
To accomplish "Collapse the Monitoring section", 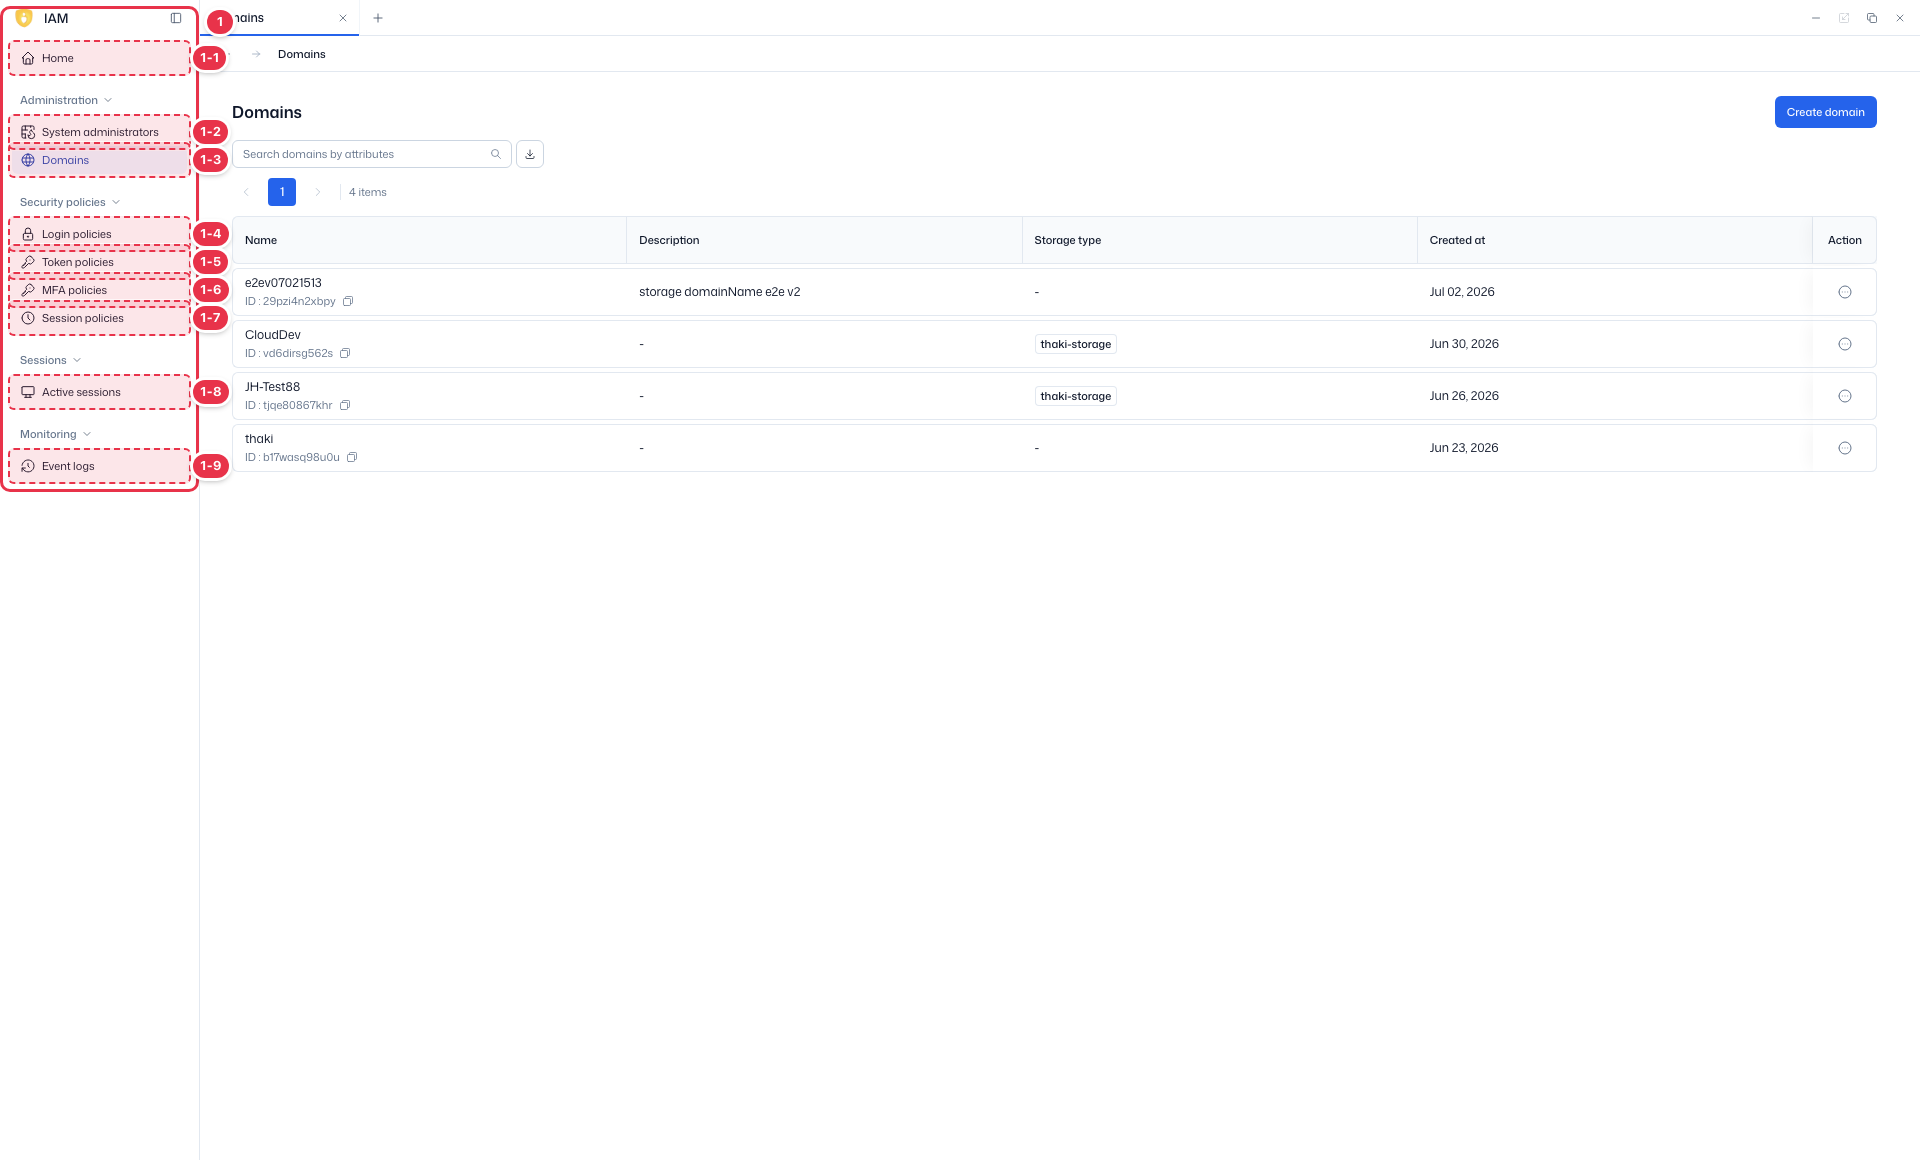I will 55,434.
